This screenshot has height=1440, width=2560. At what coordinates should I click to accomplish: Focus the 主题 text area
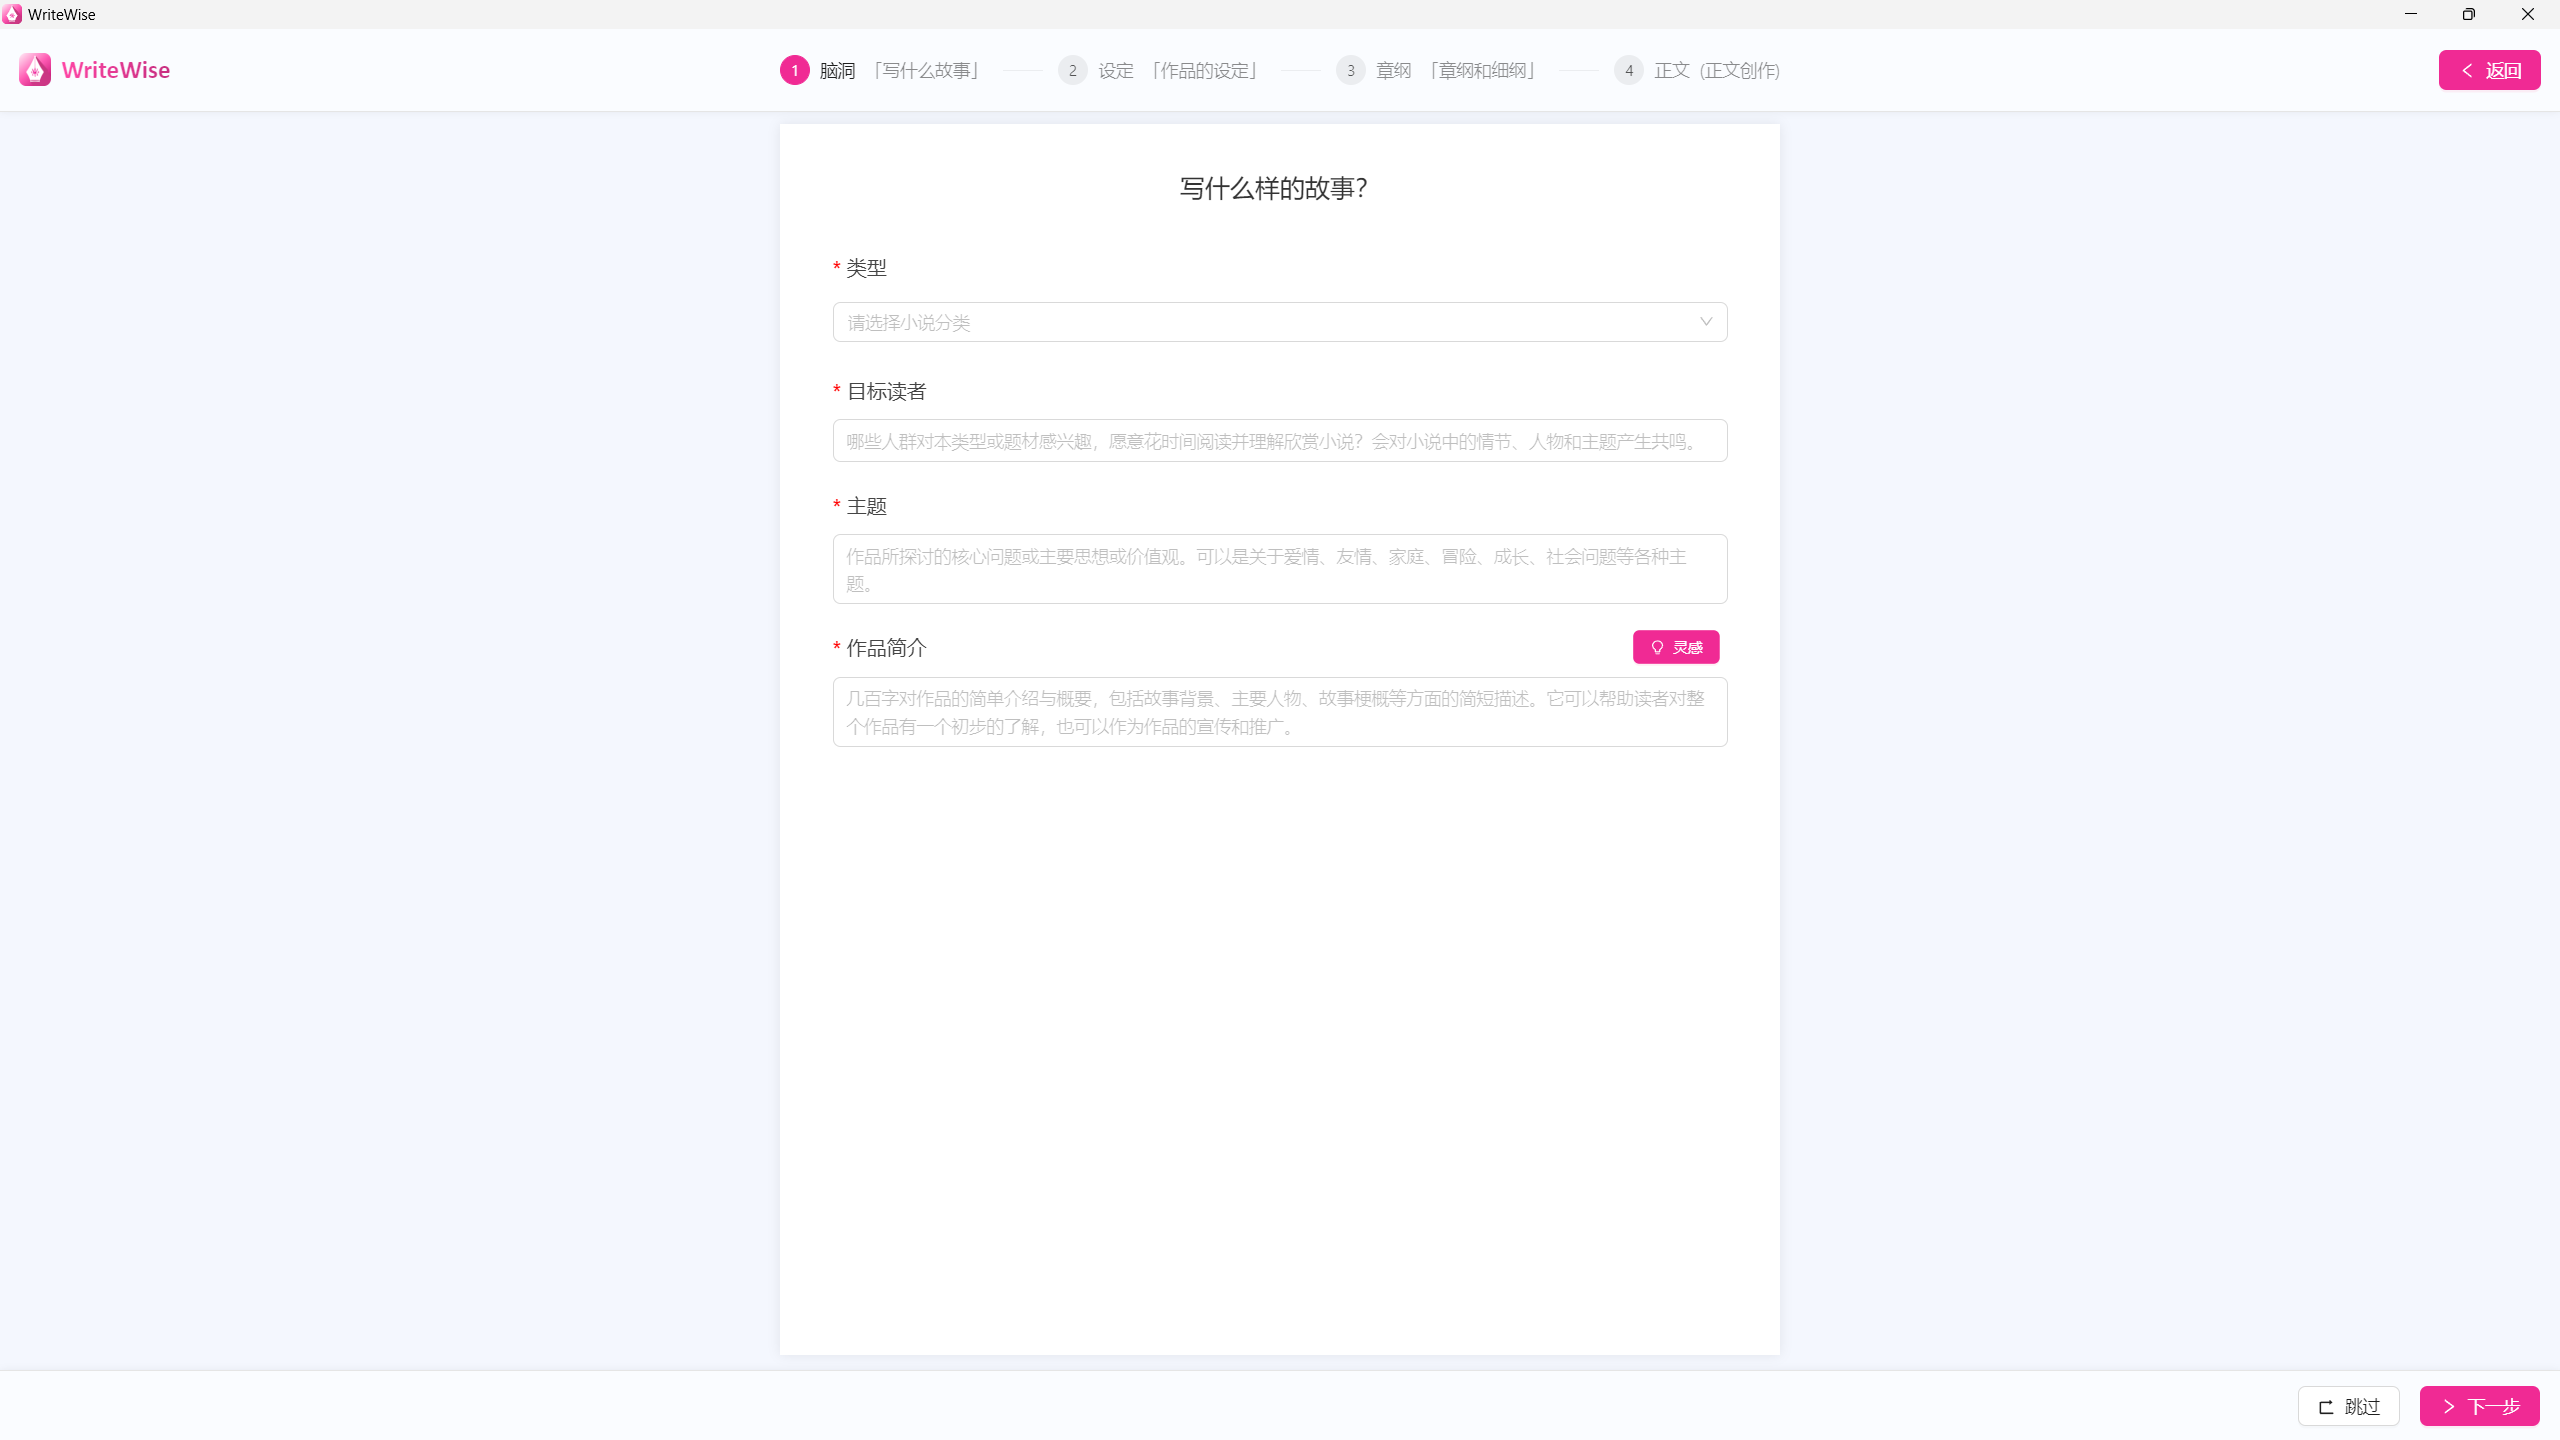[1279, 569]
